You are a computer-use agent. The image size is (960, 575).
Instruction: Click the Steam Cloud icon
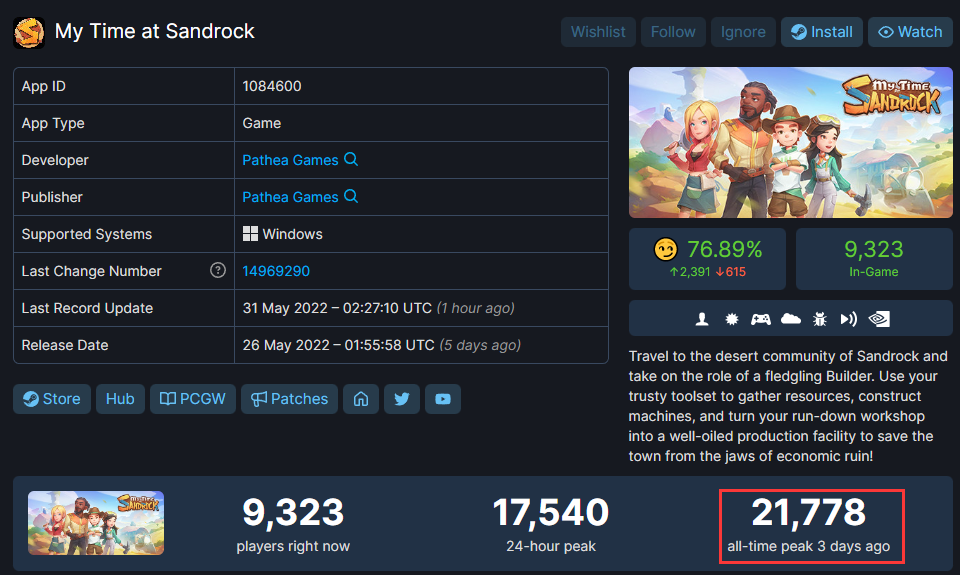click(x=790, y=318)
